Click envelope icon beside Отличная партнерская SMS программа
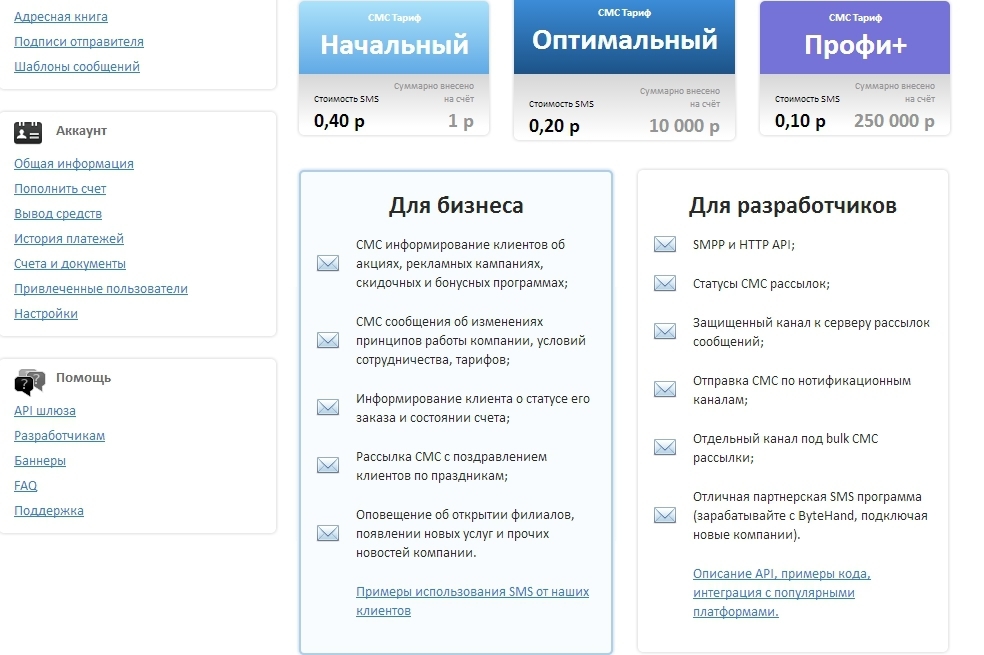Image resolution: width=984 pixels, height=655 pixels. 665,515
